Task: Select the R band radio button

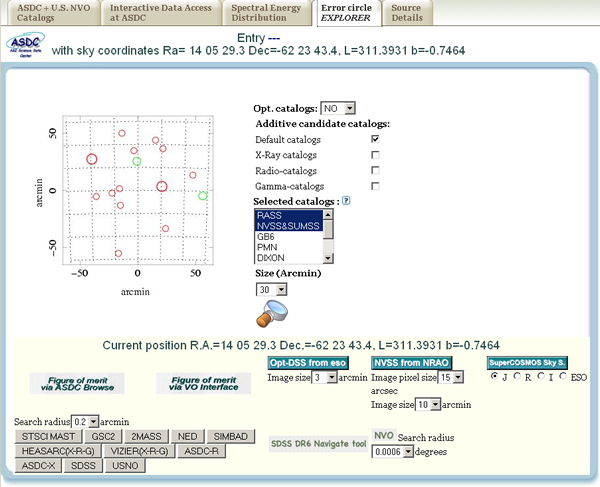Action: click(x=517, y=376)
